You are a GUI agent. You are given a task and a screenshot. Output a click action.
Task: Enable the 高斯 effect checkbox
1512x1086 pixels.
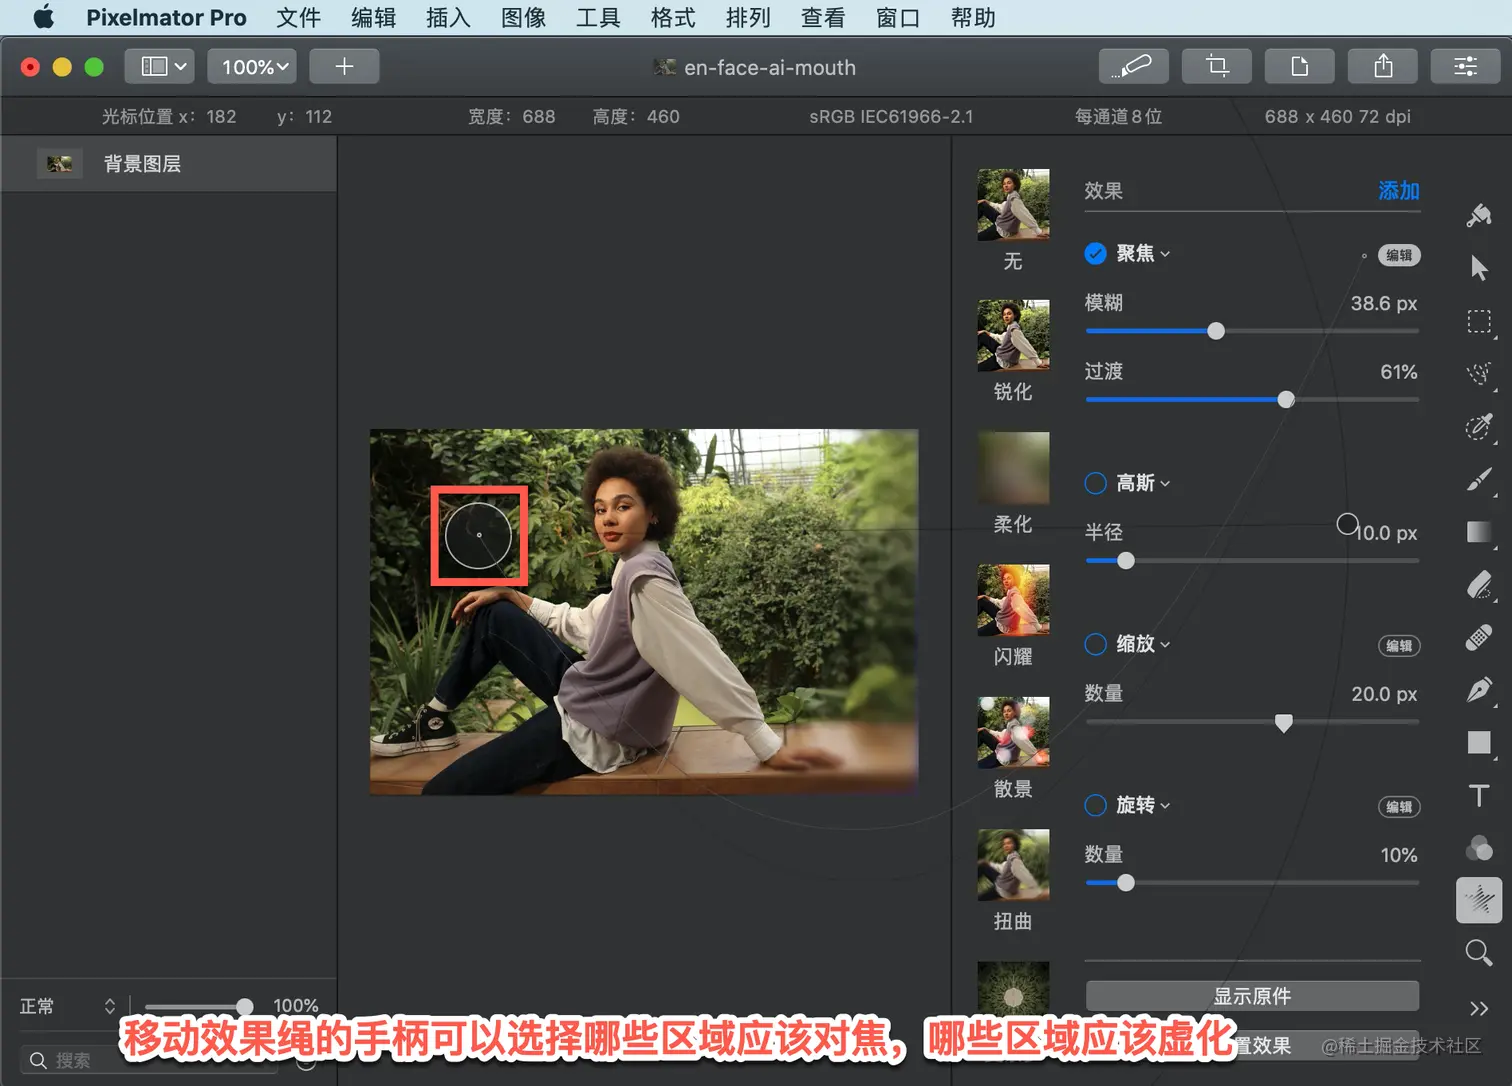coord(1095,483)
